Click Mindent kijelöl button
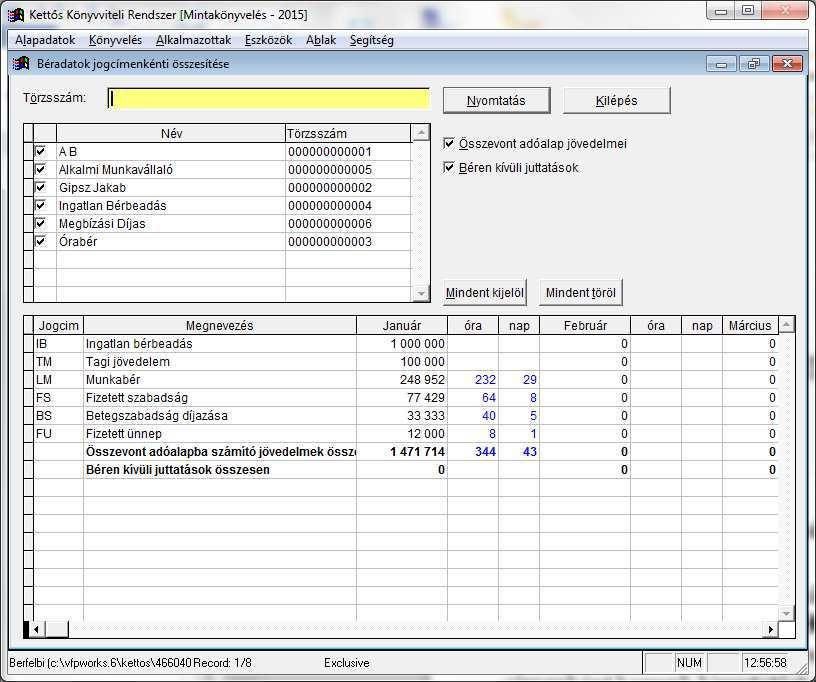Viewport: 816px width, 682px height. click(x=484, y=292)
